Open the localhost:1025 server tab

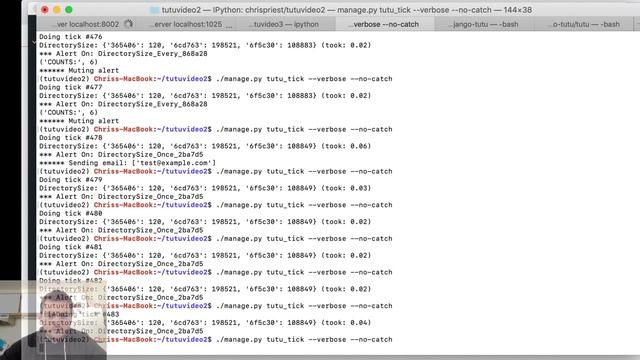coord(189,24)
